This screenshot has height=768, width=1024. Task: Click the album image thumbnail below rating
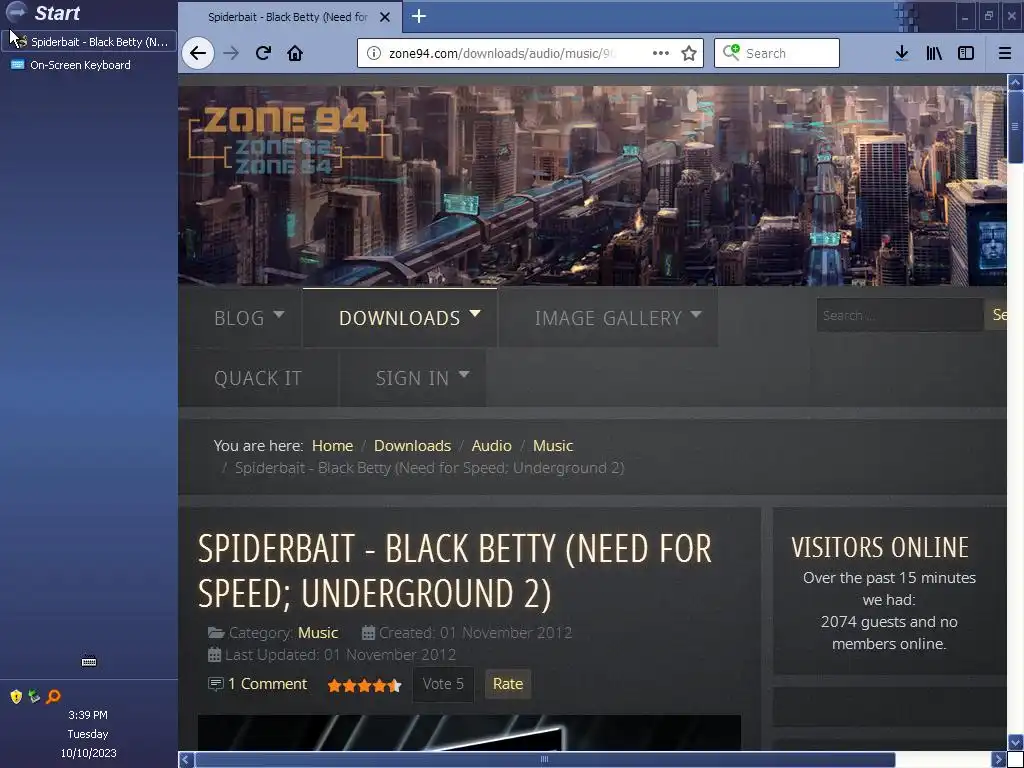(469, 732)
